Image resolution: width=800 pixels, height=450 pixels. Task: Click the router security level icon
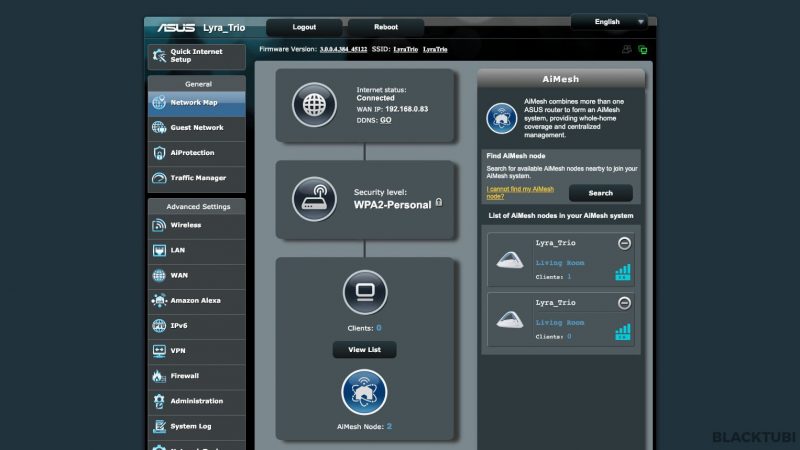[314, 199]
